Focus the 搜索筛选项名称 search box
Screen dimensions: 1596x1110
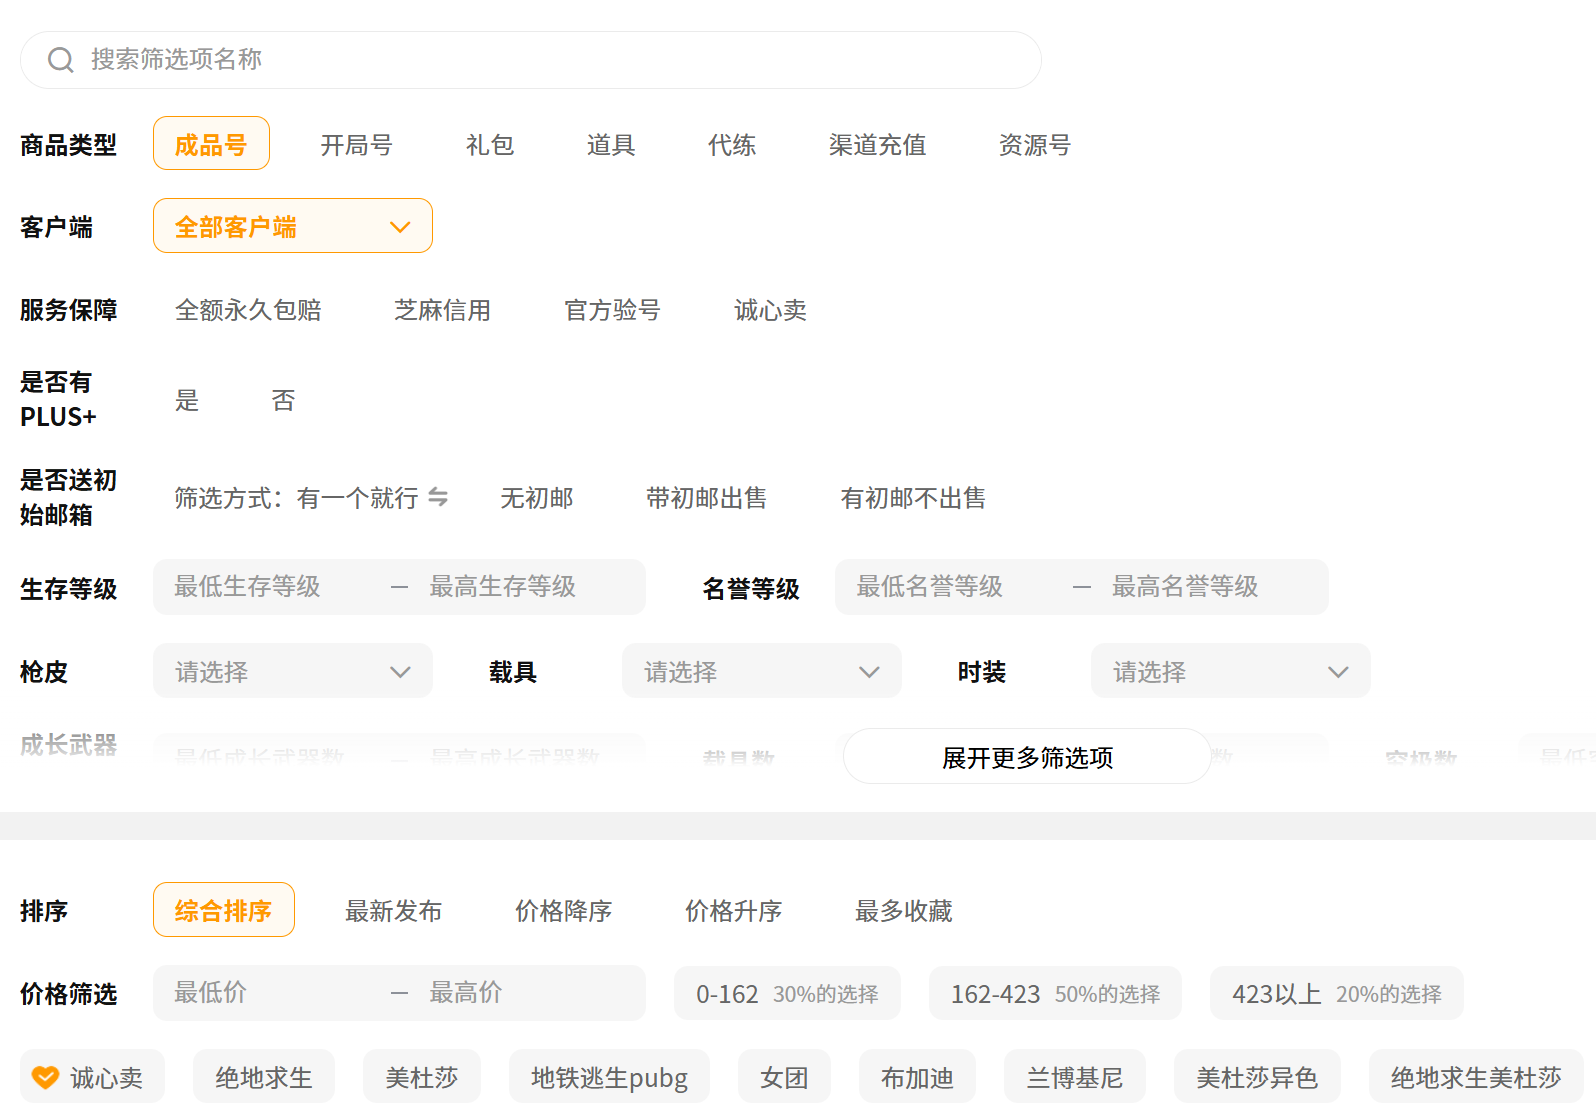[x=550, y=60]
